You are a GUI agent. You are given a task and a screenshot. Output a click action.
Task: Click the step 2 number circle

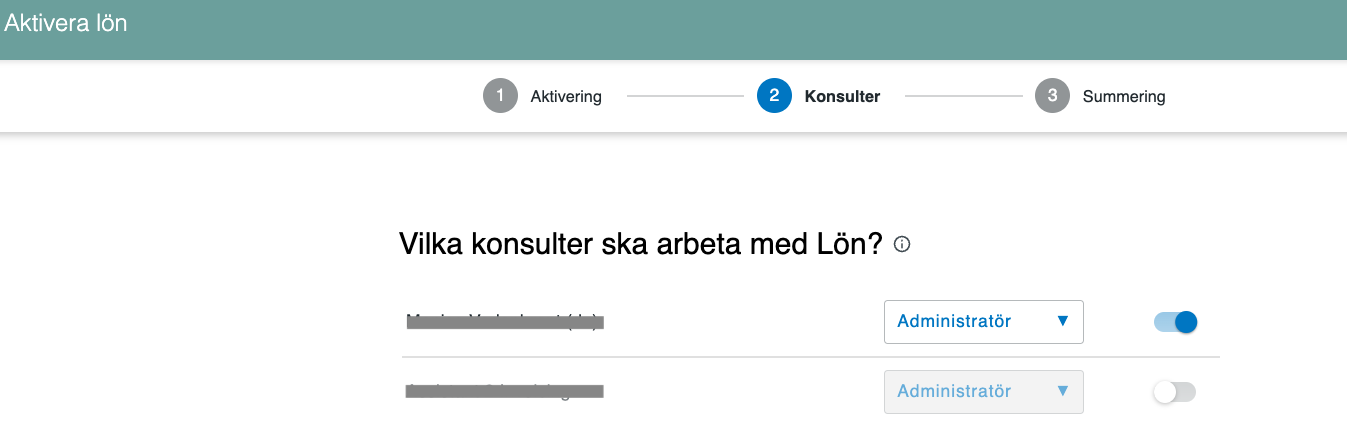tap(774, 97)
